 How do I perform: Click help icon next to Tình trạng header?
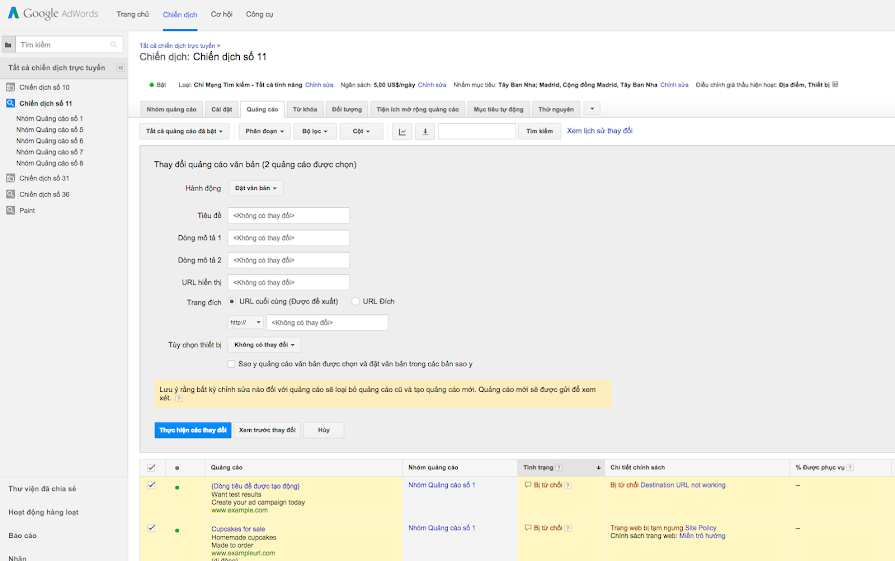click(x=559, y=467)
